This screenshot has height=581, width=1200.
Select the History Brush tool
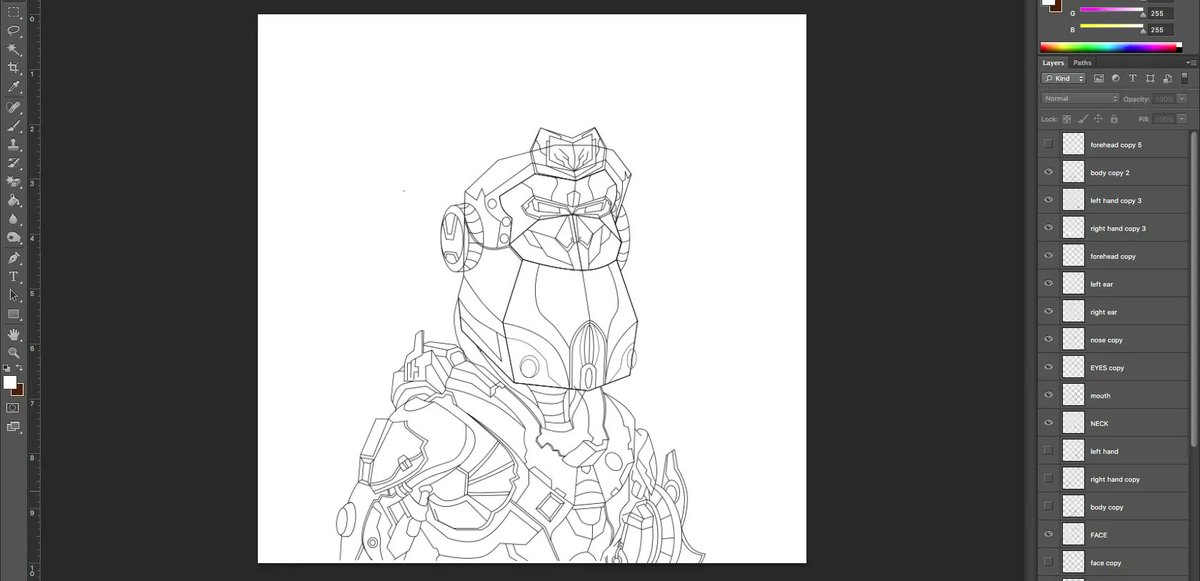14,162
